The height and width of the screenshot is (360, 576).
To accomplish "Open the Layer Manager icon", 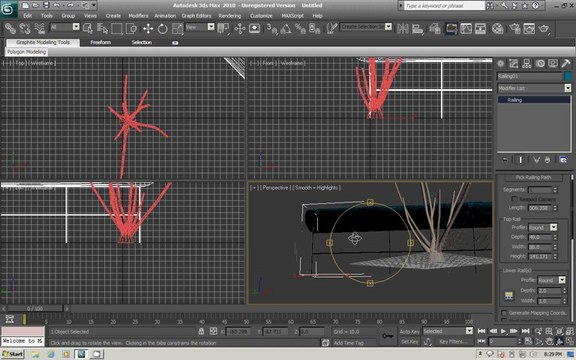I will (x=434, y=28).
